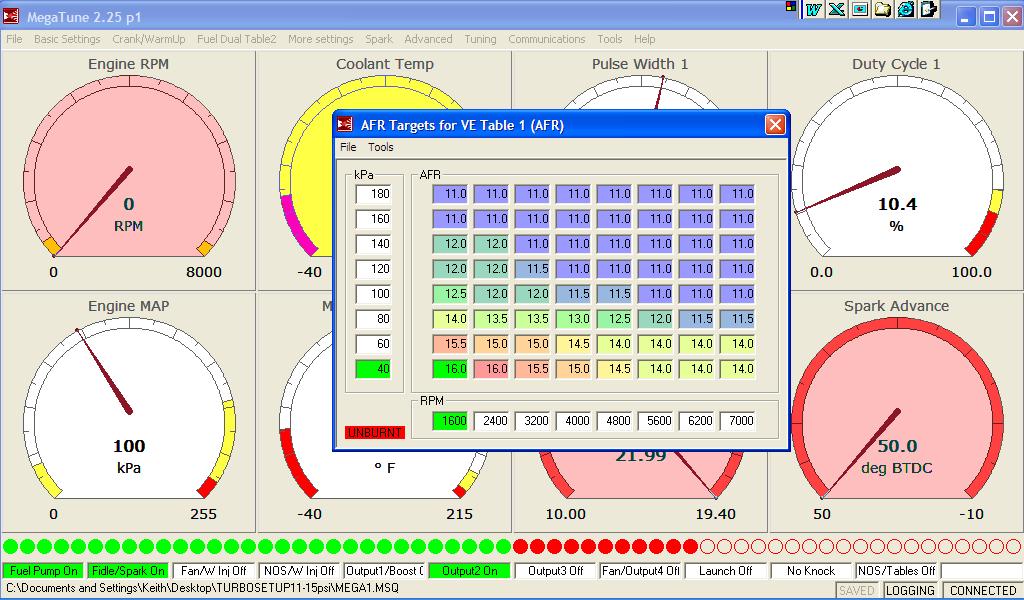
Task: Click the AFR Targets dialog title icon
Action: tap(344, 125)
